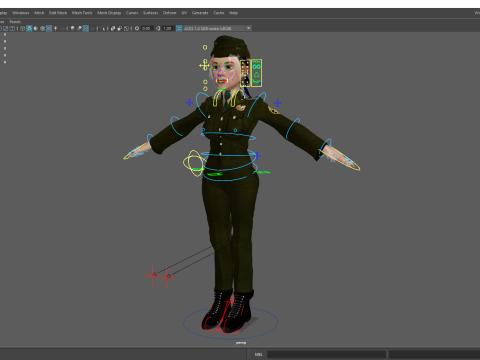Select the yellow sphere hip control
Image resolution: width=480 pixels, height=360 pixels.
click(193, 163)
